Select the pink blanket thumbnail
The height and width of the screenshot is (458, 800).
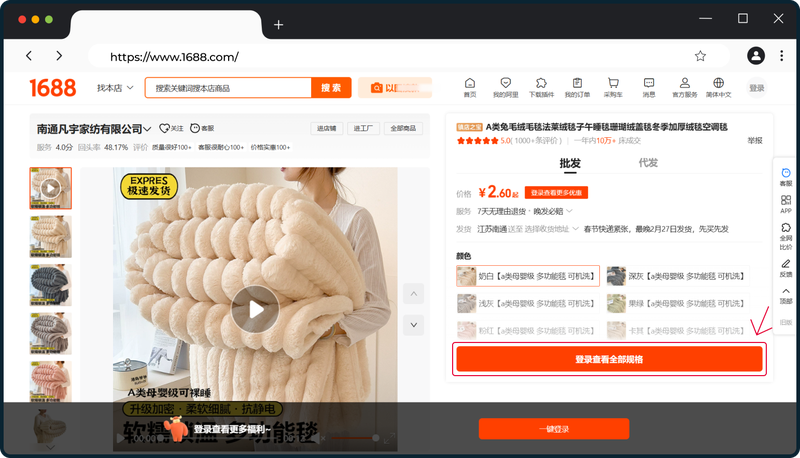coord(51,381)
